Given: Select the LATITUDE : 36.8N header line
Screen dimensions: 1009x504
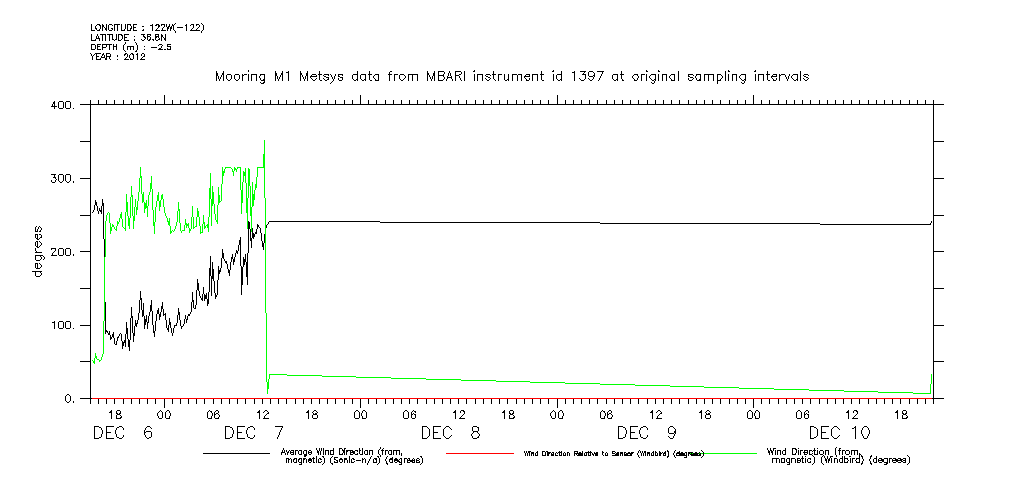Looking at the screenshot, I should click(x=127, y=37).
